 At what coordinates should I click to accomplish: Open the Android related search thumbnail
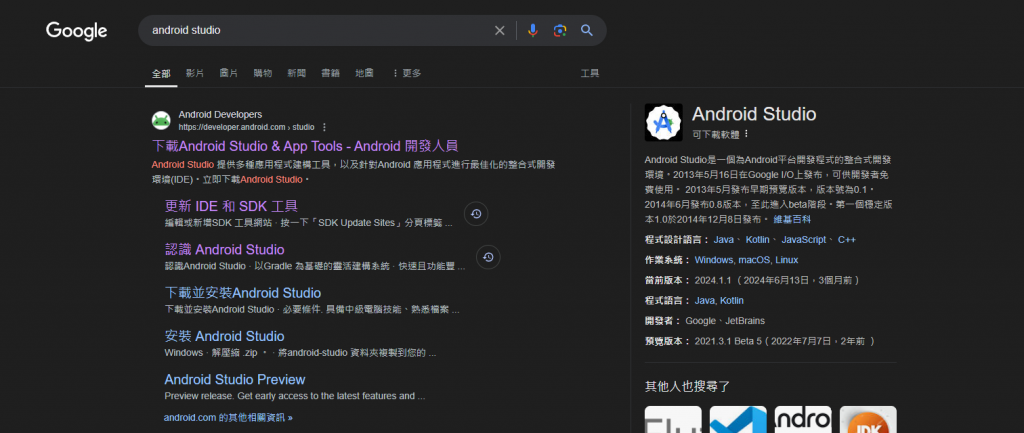[803, 419]
